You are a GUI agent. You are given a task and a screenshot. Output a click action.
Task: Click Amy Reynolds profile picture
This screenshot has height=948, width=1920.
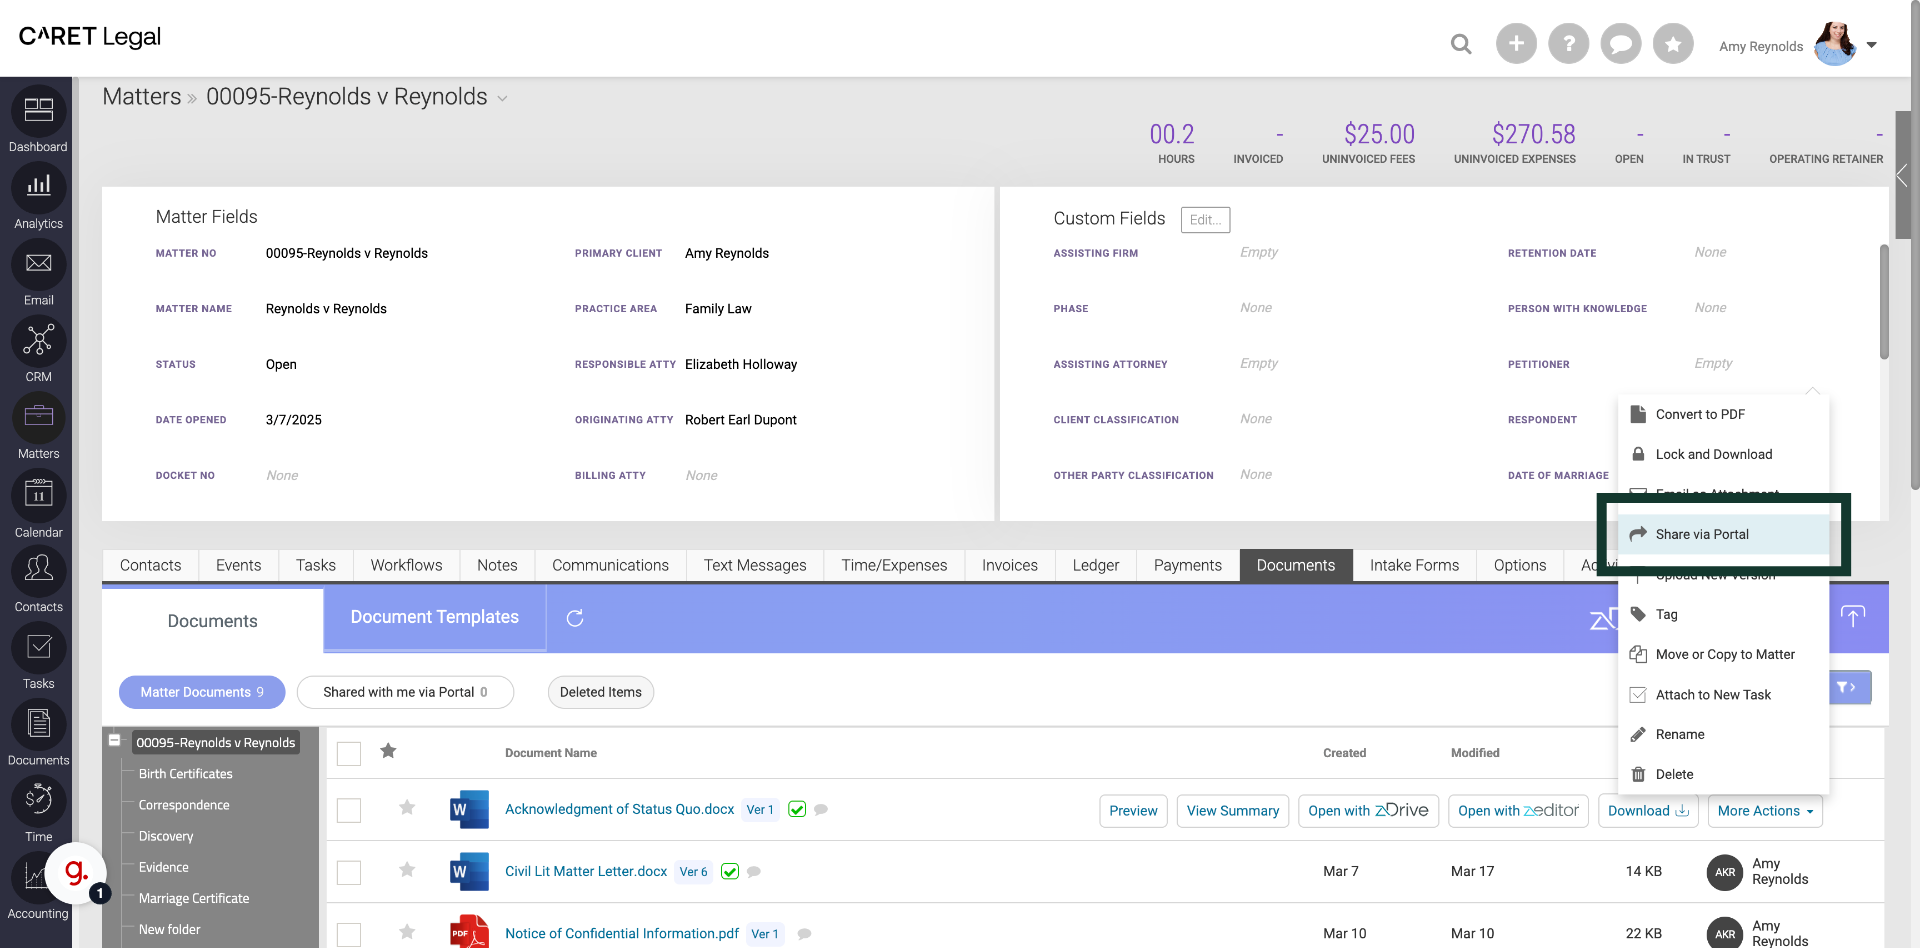1835,44
